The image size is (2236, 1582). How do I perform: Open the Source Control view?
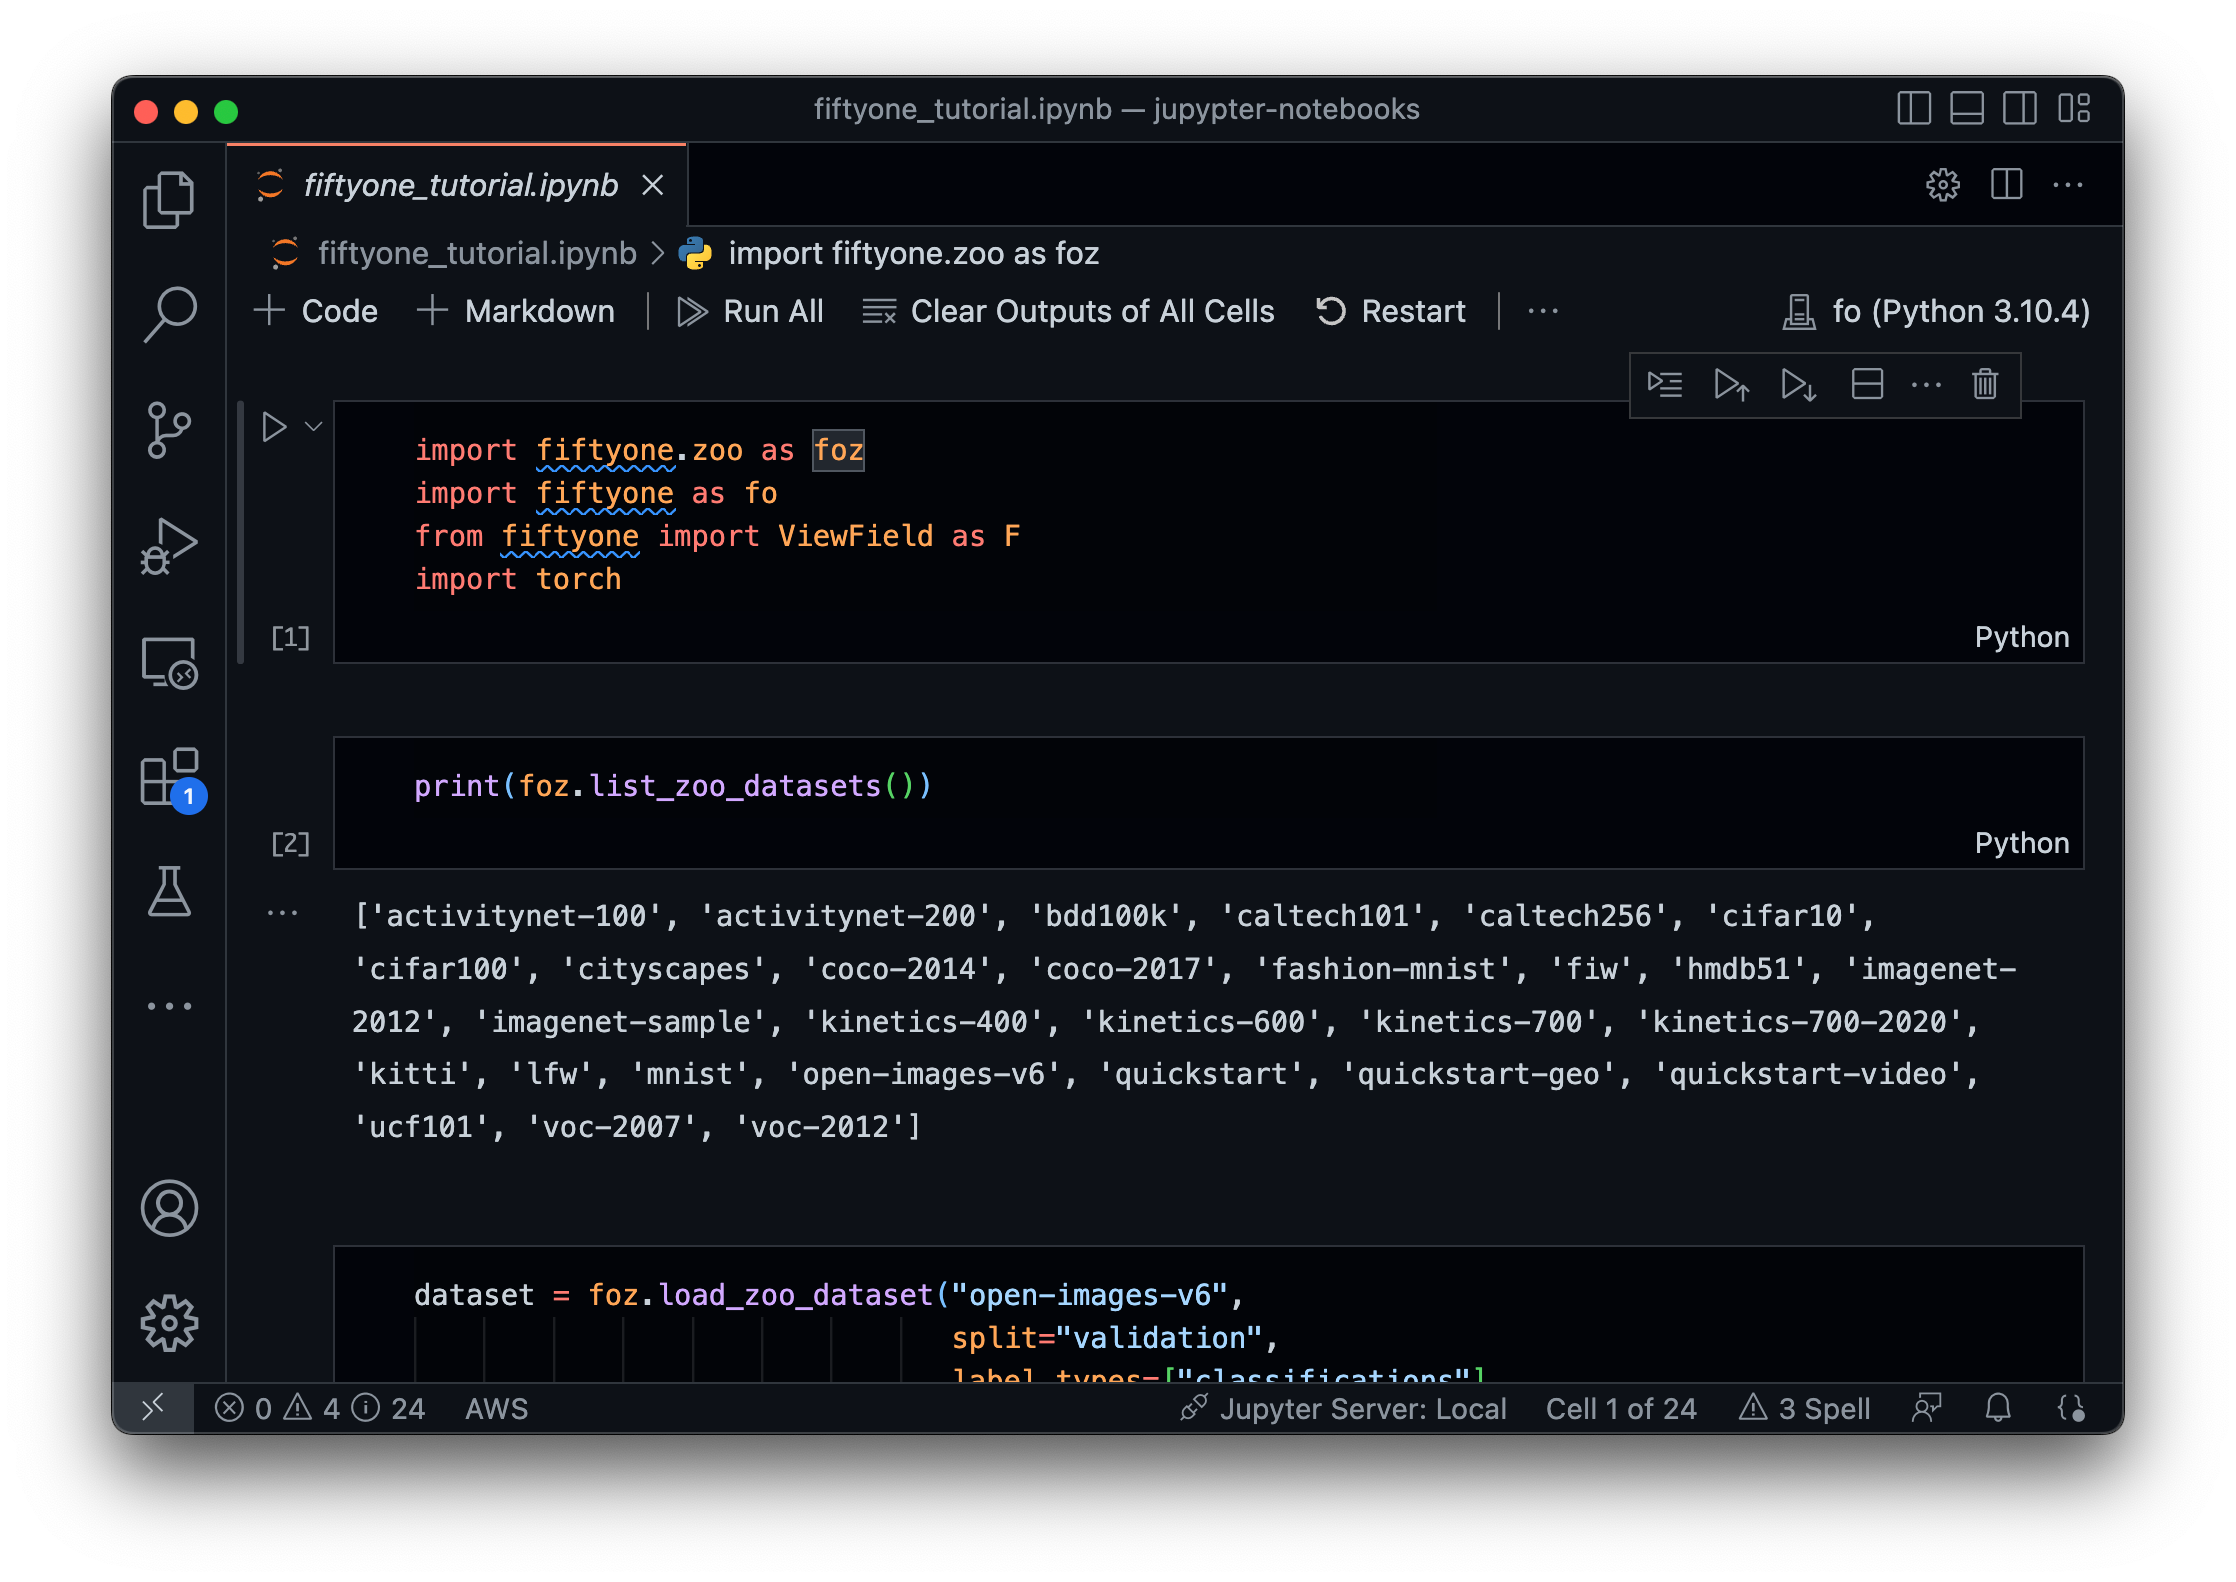point(169,430)
